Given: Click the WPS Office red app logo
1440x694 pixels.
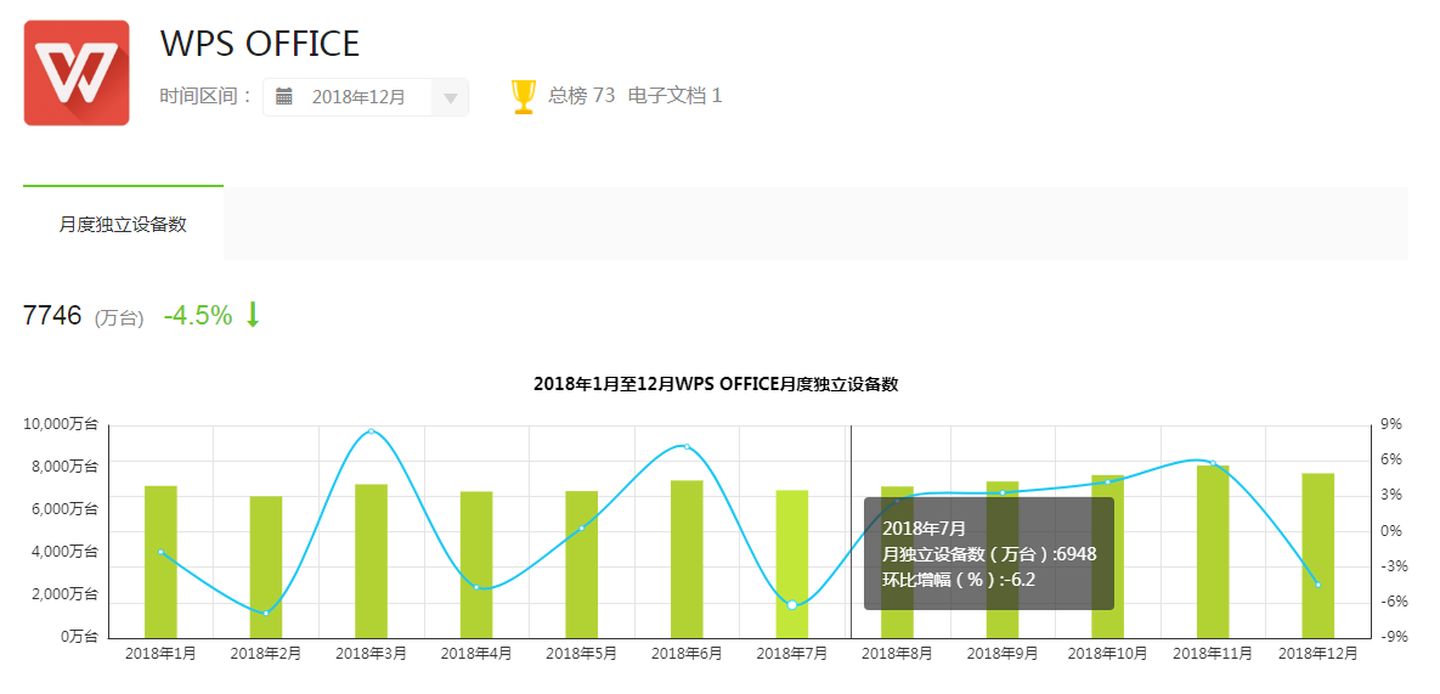Looking at the screenshot, I should (x=77, y=73).
